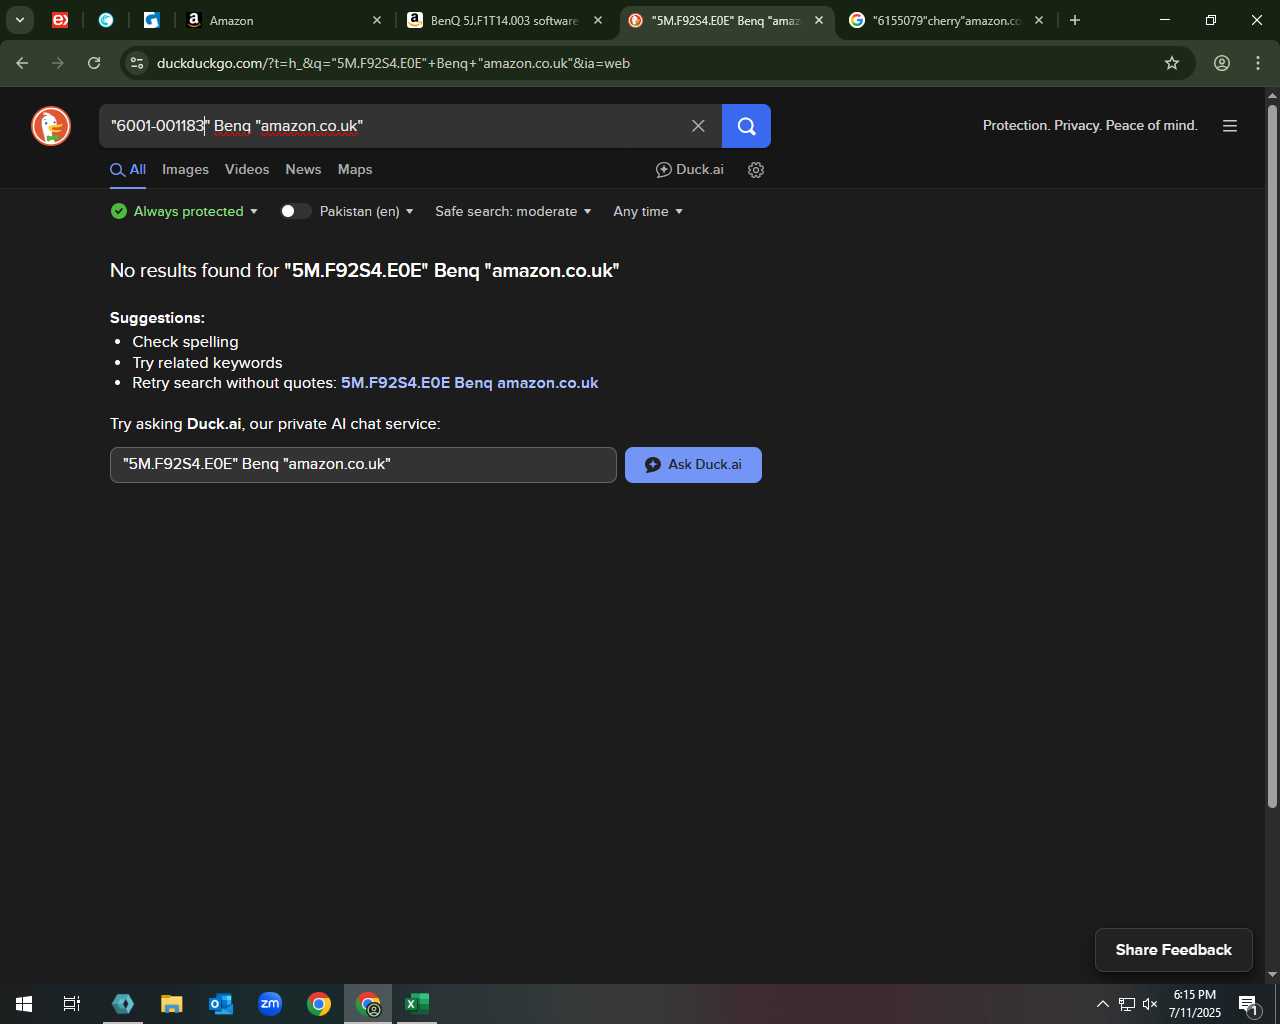Open Excel from the taskbar
1280x1024 pixels.
417,1004
